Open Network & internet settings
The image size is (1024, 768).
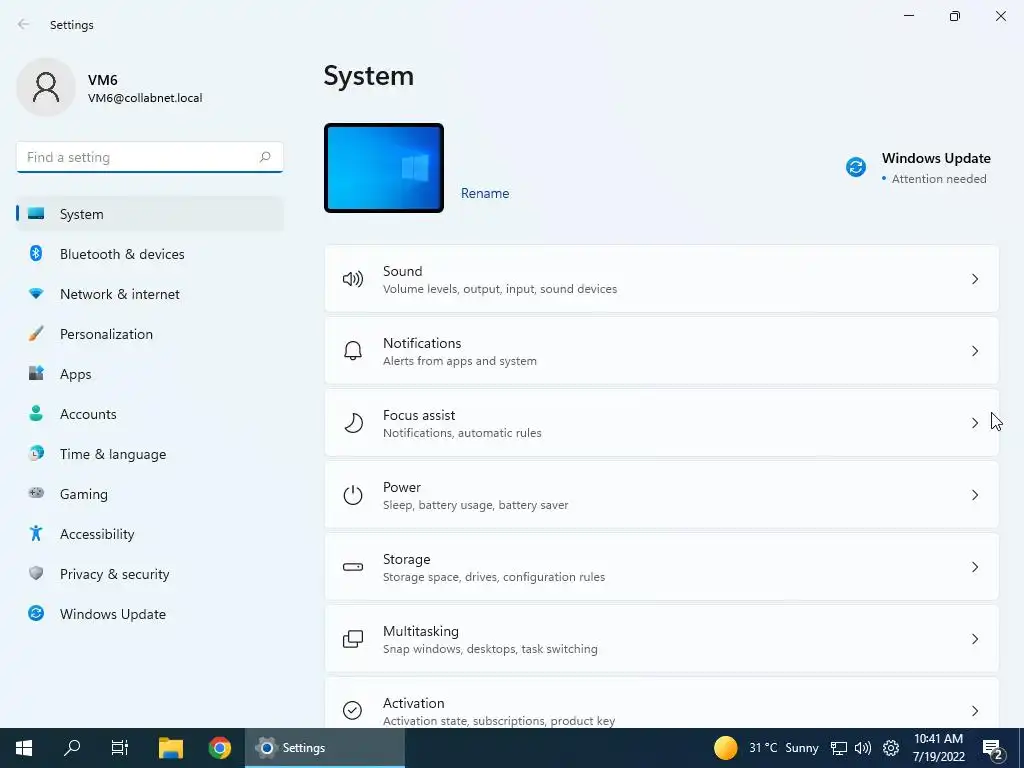[x=150, y=294]
